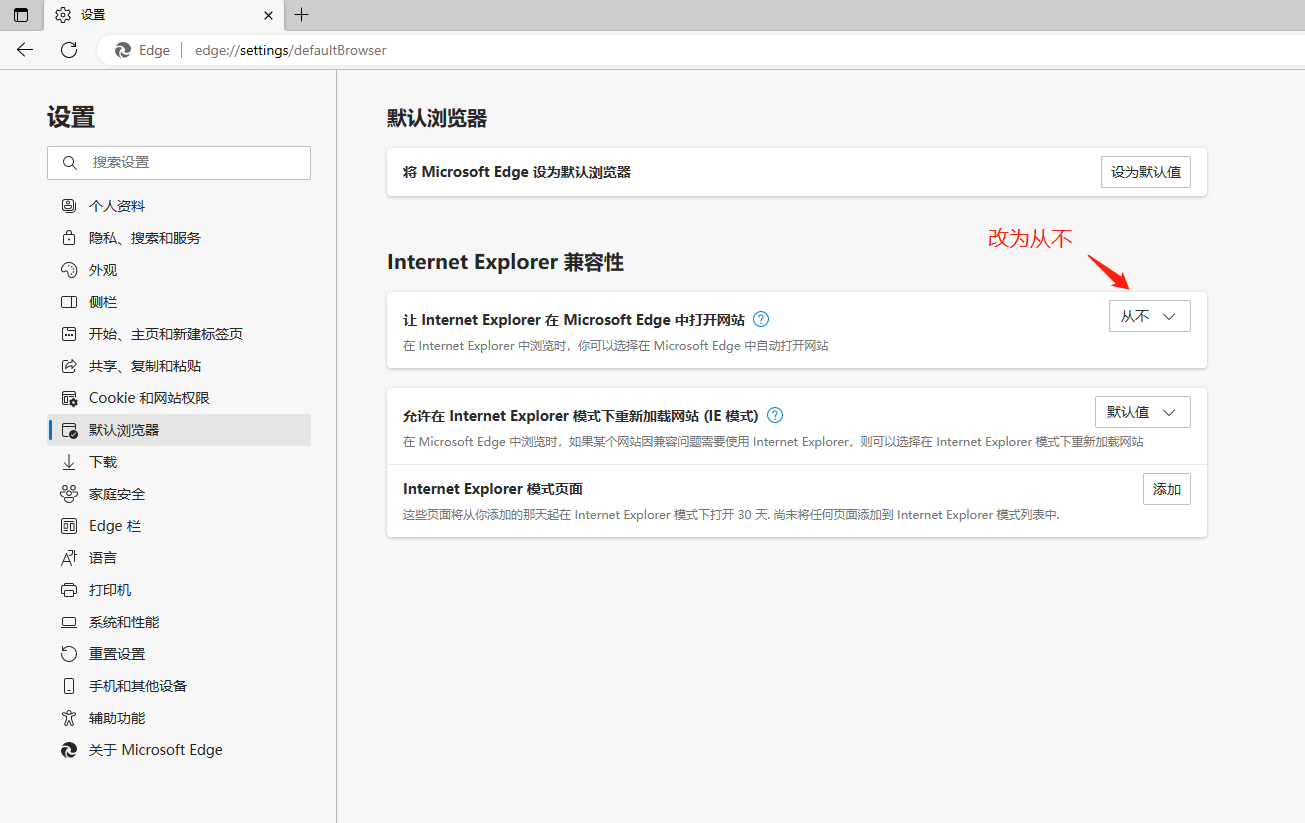Click the 家庭安全 family icon
The image size is (1305, 823).
pos(69,494)
